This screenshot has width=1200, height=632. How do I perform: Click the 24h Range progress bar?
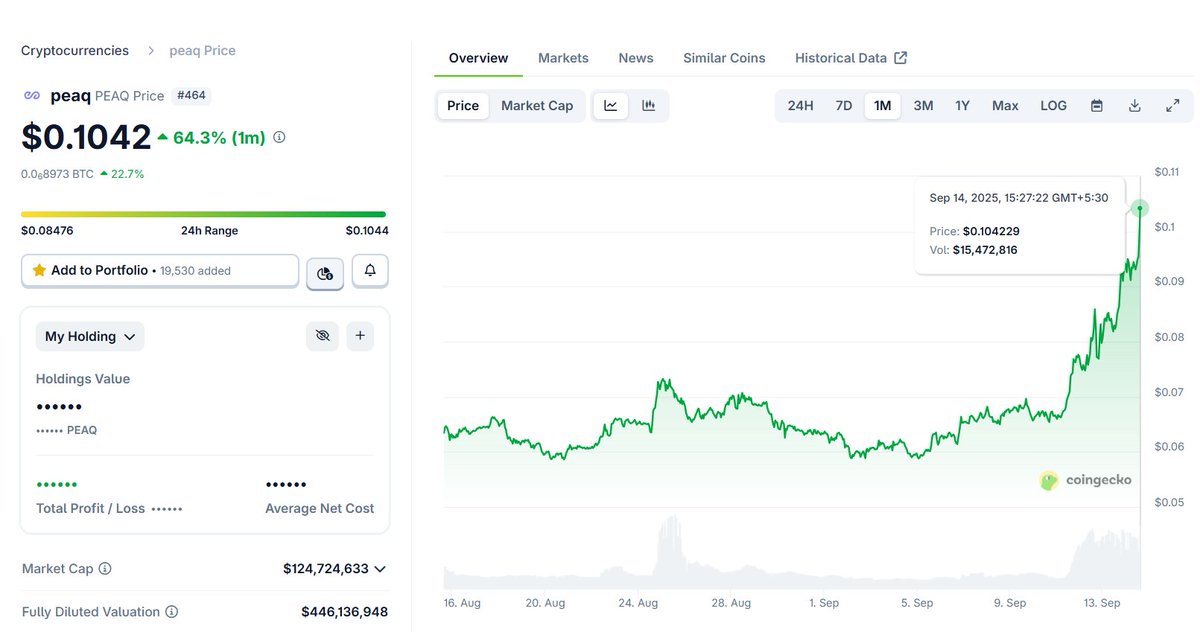(x=203, y=214)
